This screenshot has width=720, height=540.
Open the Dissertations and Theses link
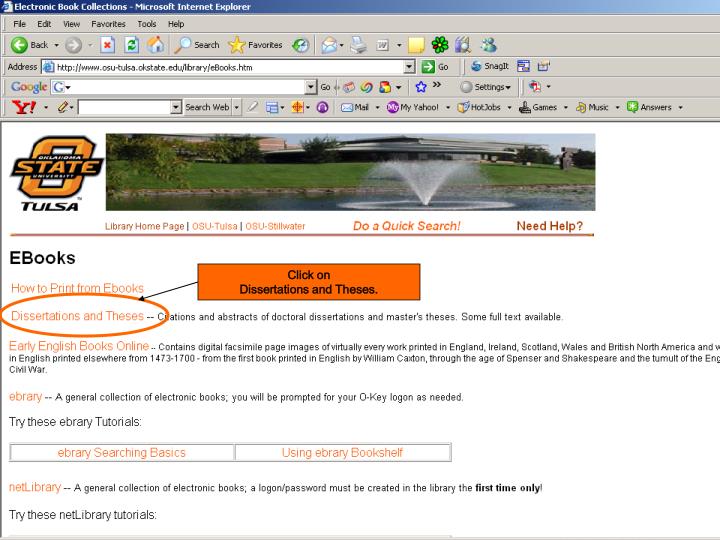[x=78, y=317]
